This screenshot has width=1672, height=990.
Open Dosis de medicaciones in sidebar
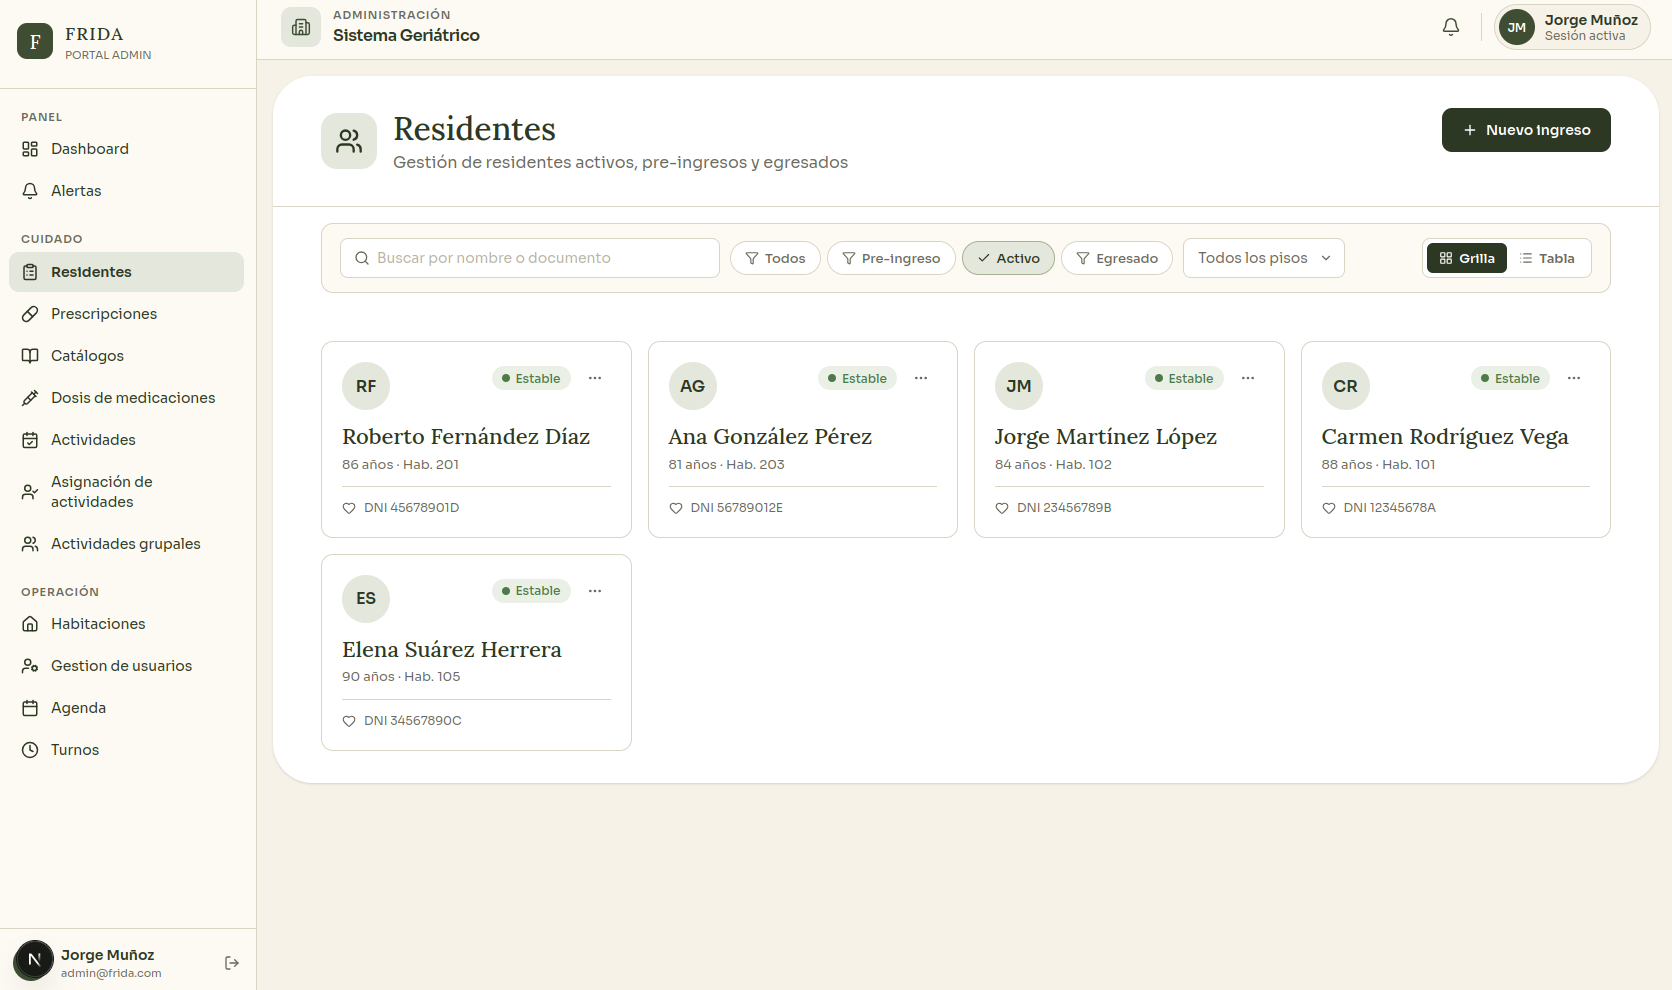126,398
